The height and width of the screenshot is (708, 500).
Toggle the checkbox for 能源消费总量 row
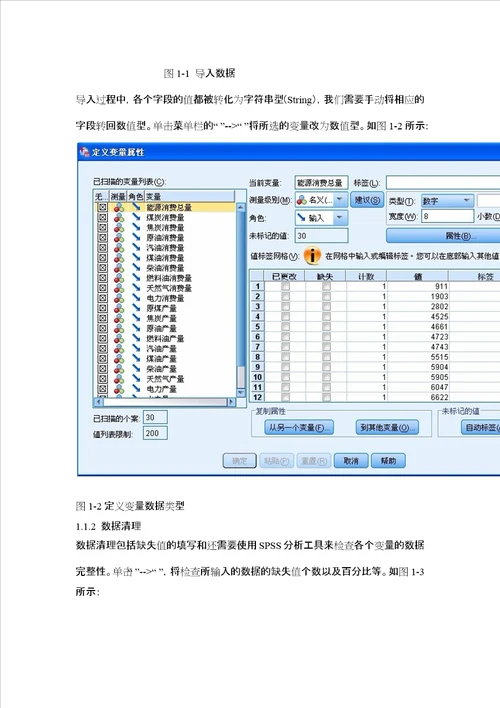click(103, 207)
